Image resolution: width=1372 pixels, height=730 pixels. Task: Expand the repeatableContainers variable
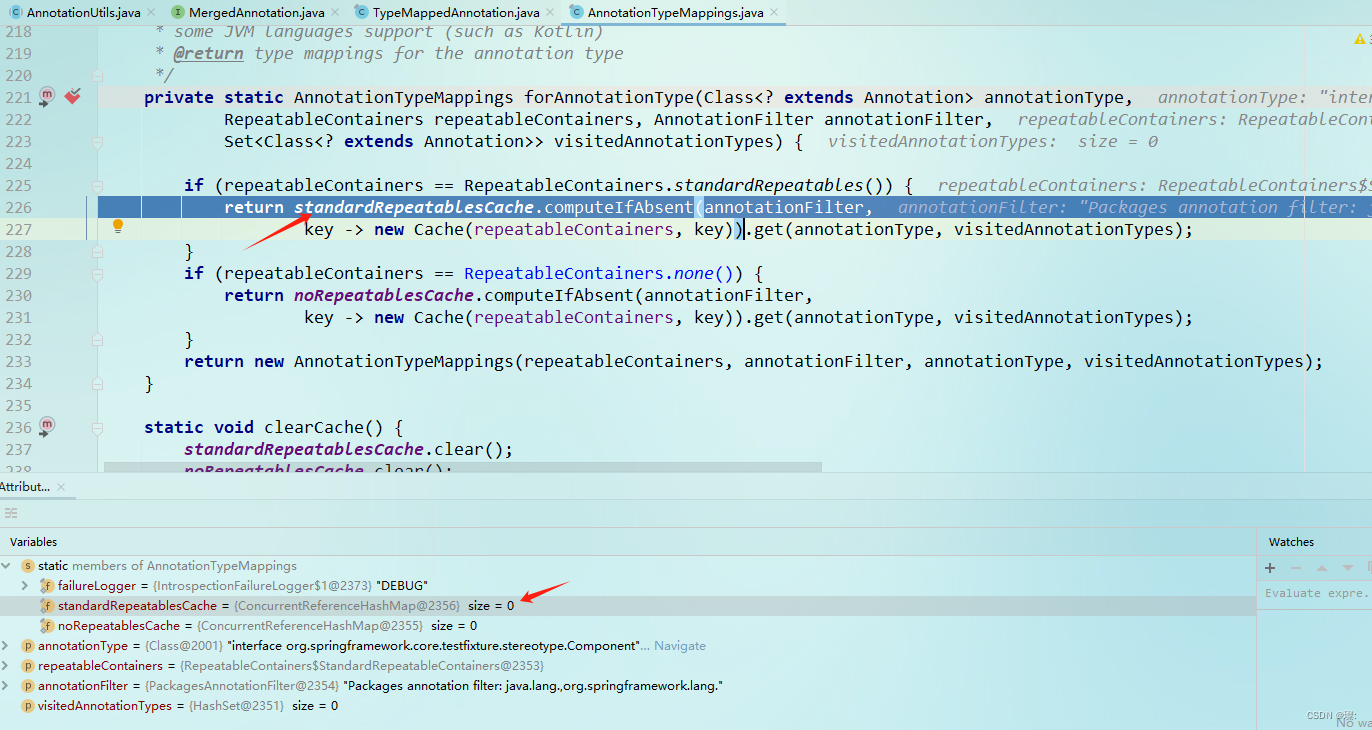click(x=7, y=666)
